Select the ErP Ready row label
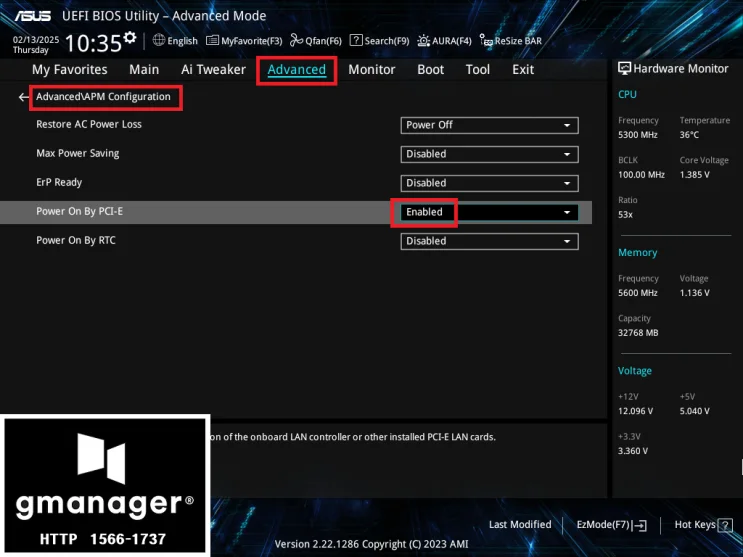 tap(59, 183)
